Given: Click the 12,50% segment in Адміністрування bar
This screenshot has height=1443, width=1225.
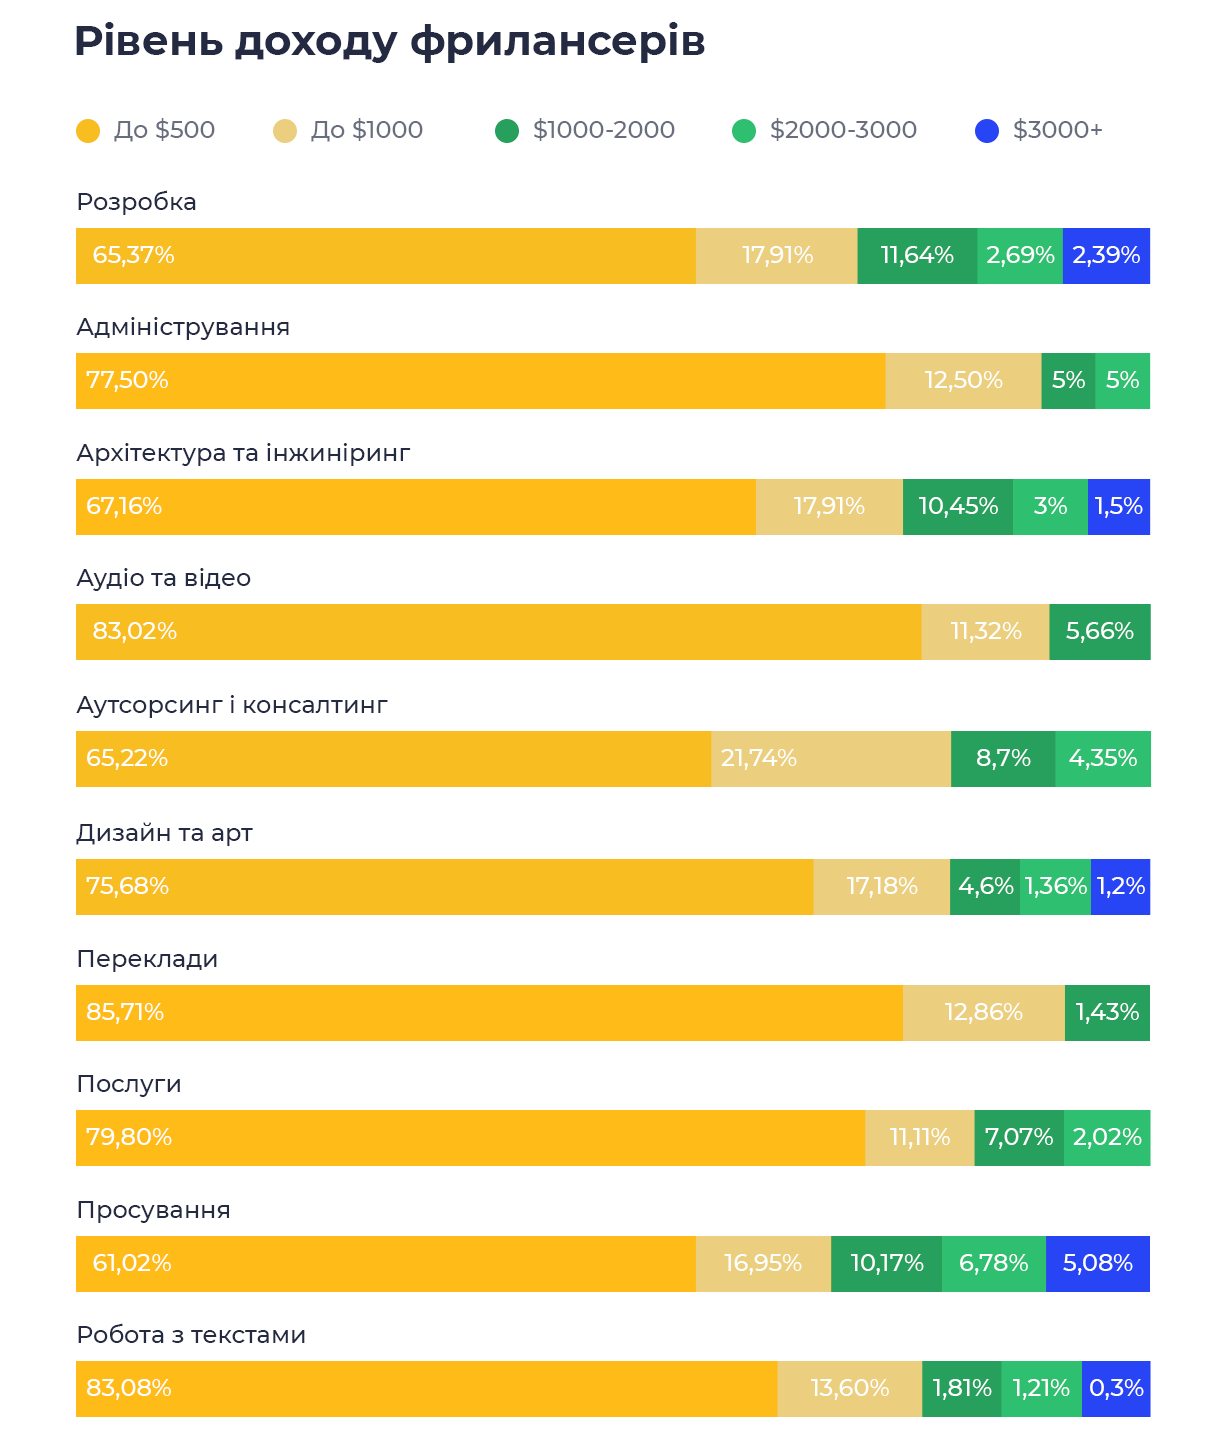Looking at the screenshot, I should click(963, 381).
